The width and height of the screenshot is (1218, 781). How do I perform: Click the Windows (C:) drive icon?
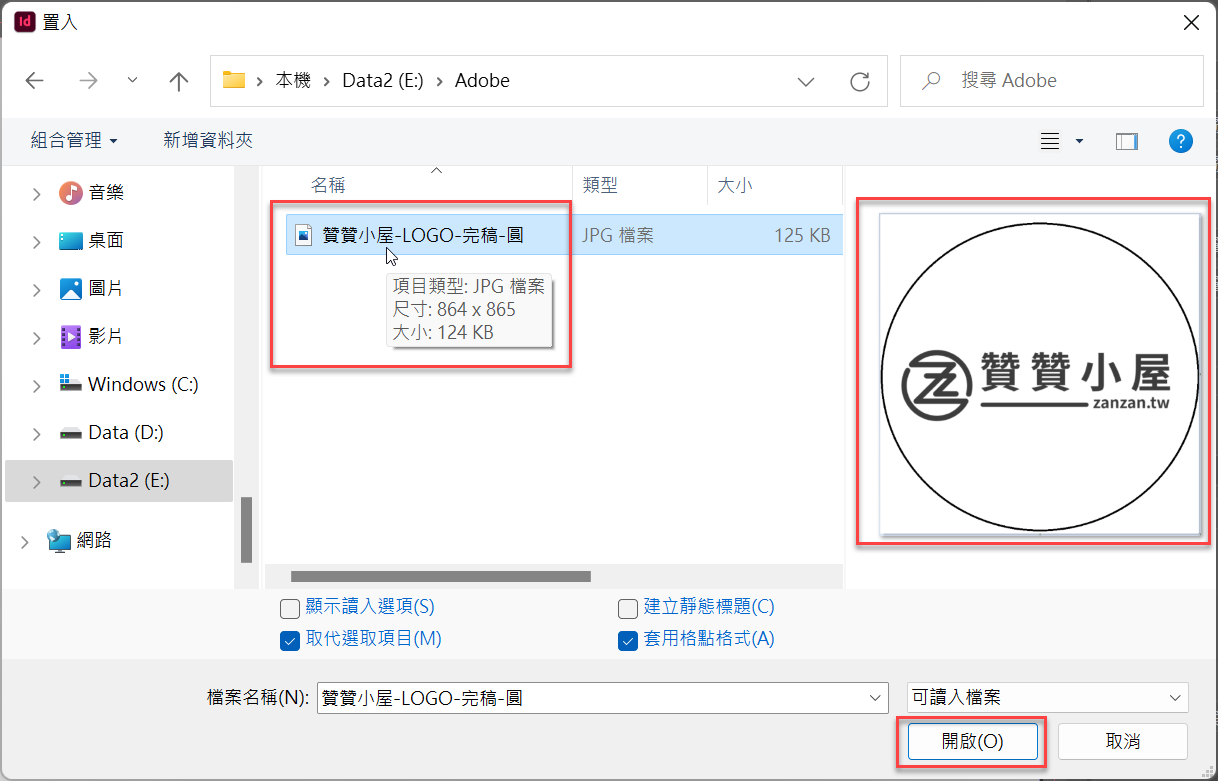click(x=70, y=384)
